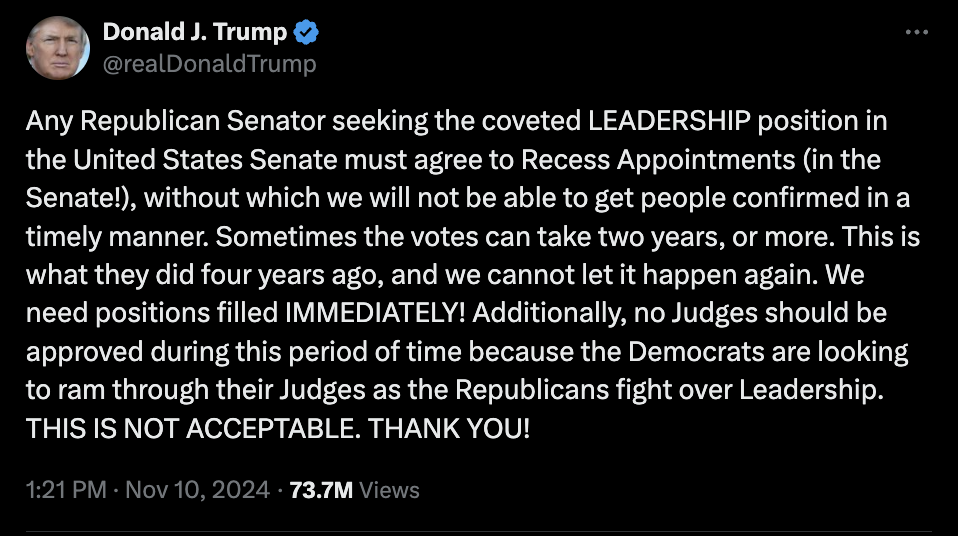
Task: Click the Views label
Action: pyautogui.click(x=389, y=490)
